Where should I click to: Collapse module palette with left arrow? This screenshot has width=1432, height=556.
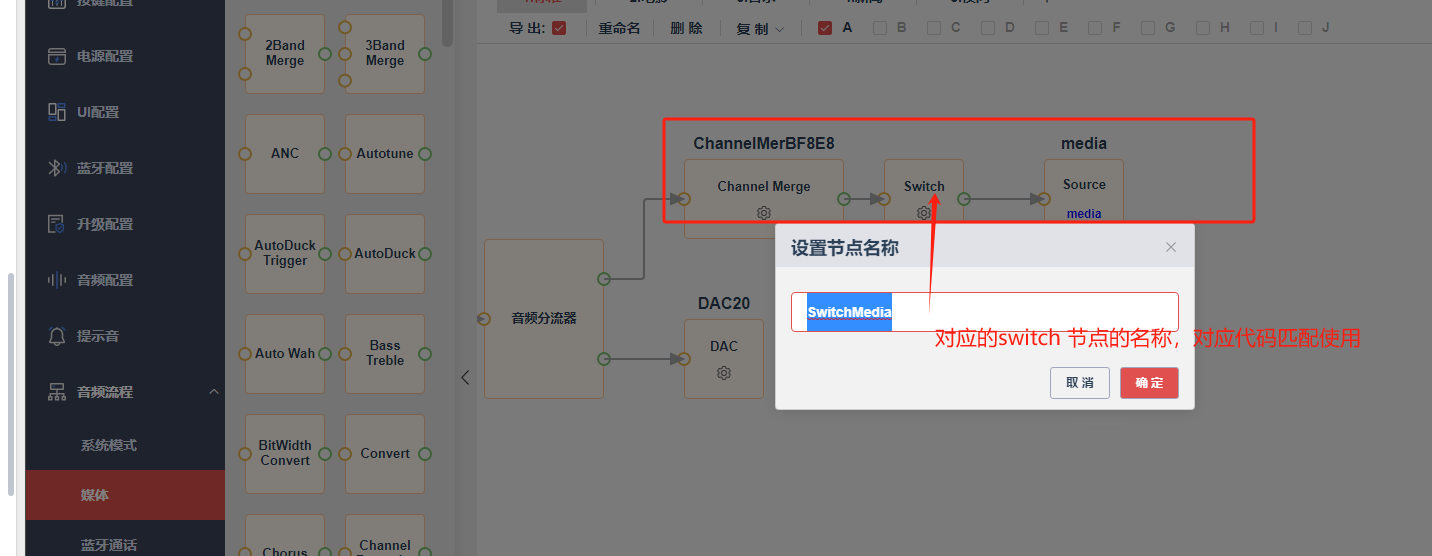point(465,377)
